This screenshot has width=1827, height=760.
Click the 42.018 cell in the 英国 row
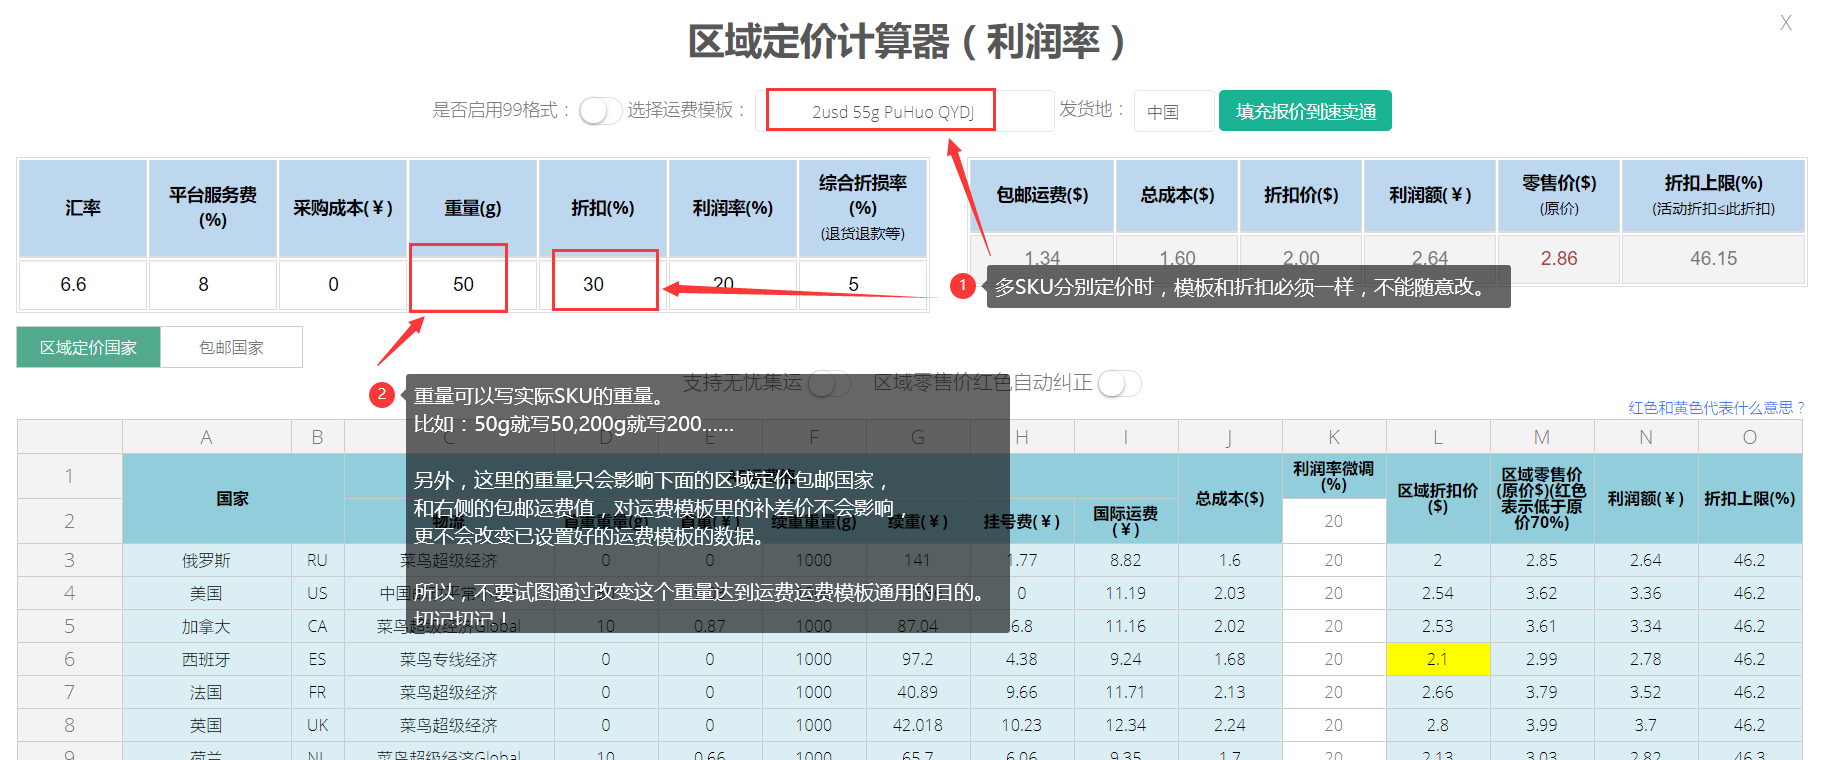tap(917, 725)
